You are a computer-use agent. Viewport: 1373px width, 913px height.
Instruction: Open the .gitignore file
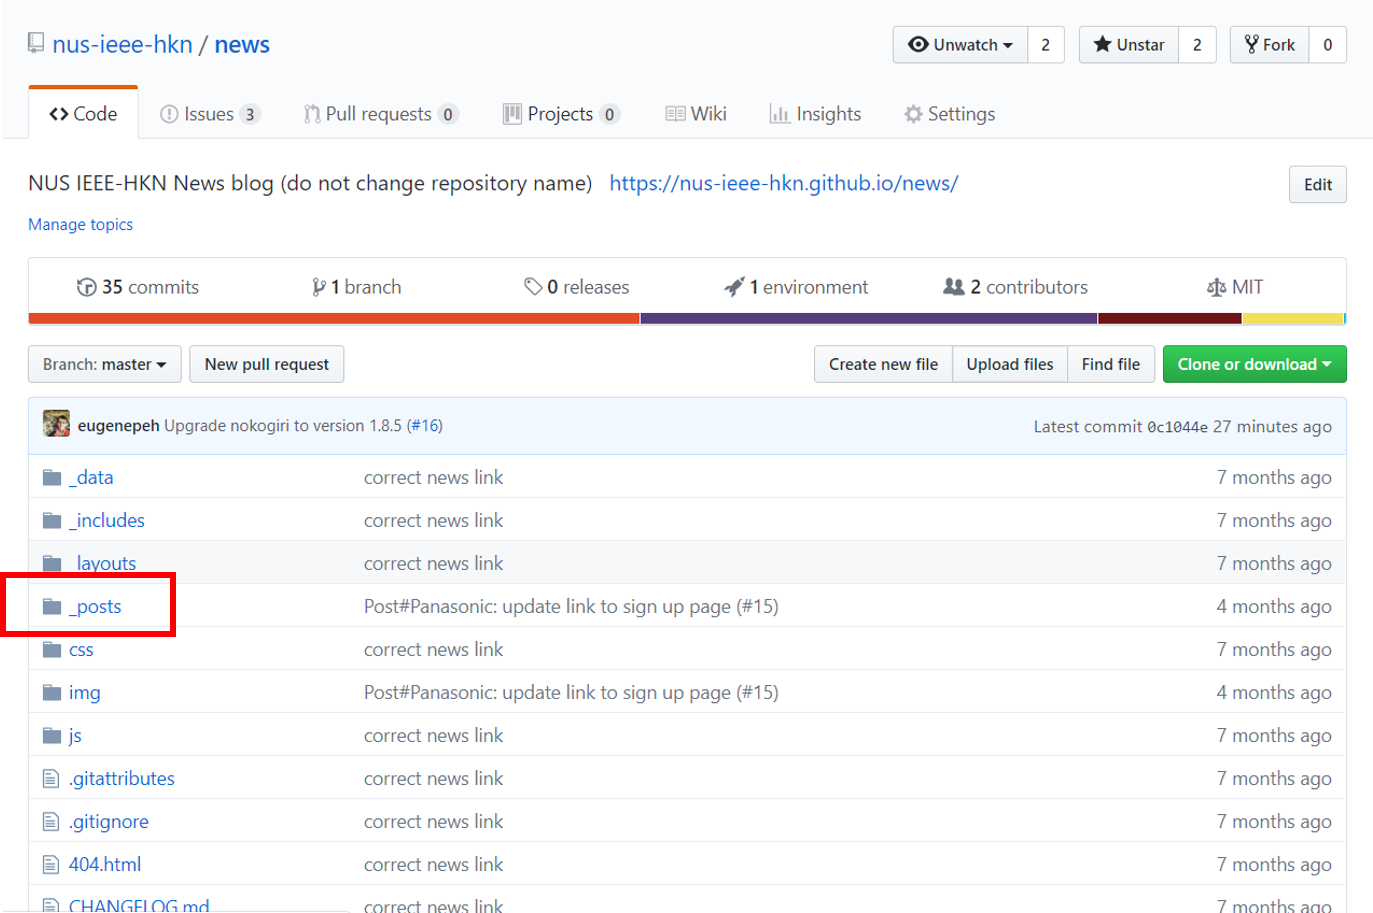[x=109, y=821]
